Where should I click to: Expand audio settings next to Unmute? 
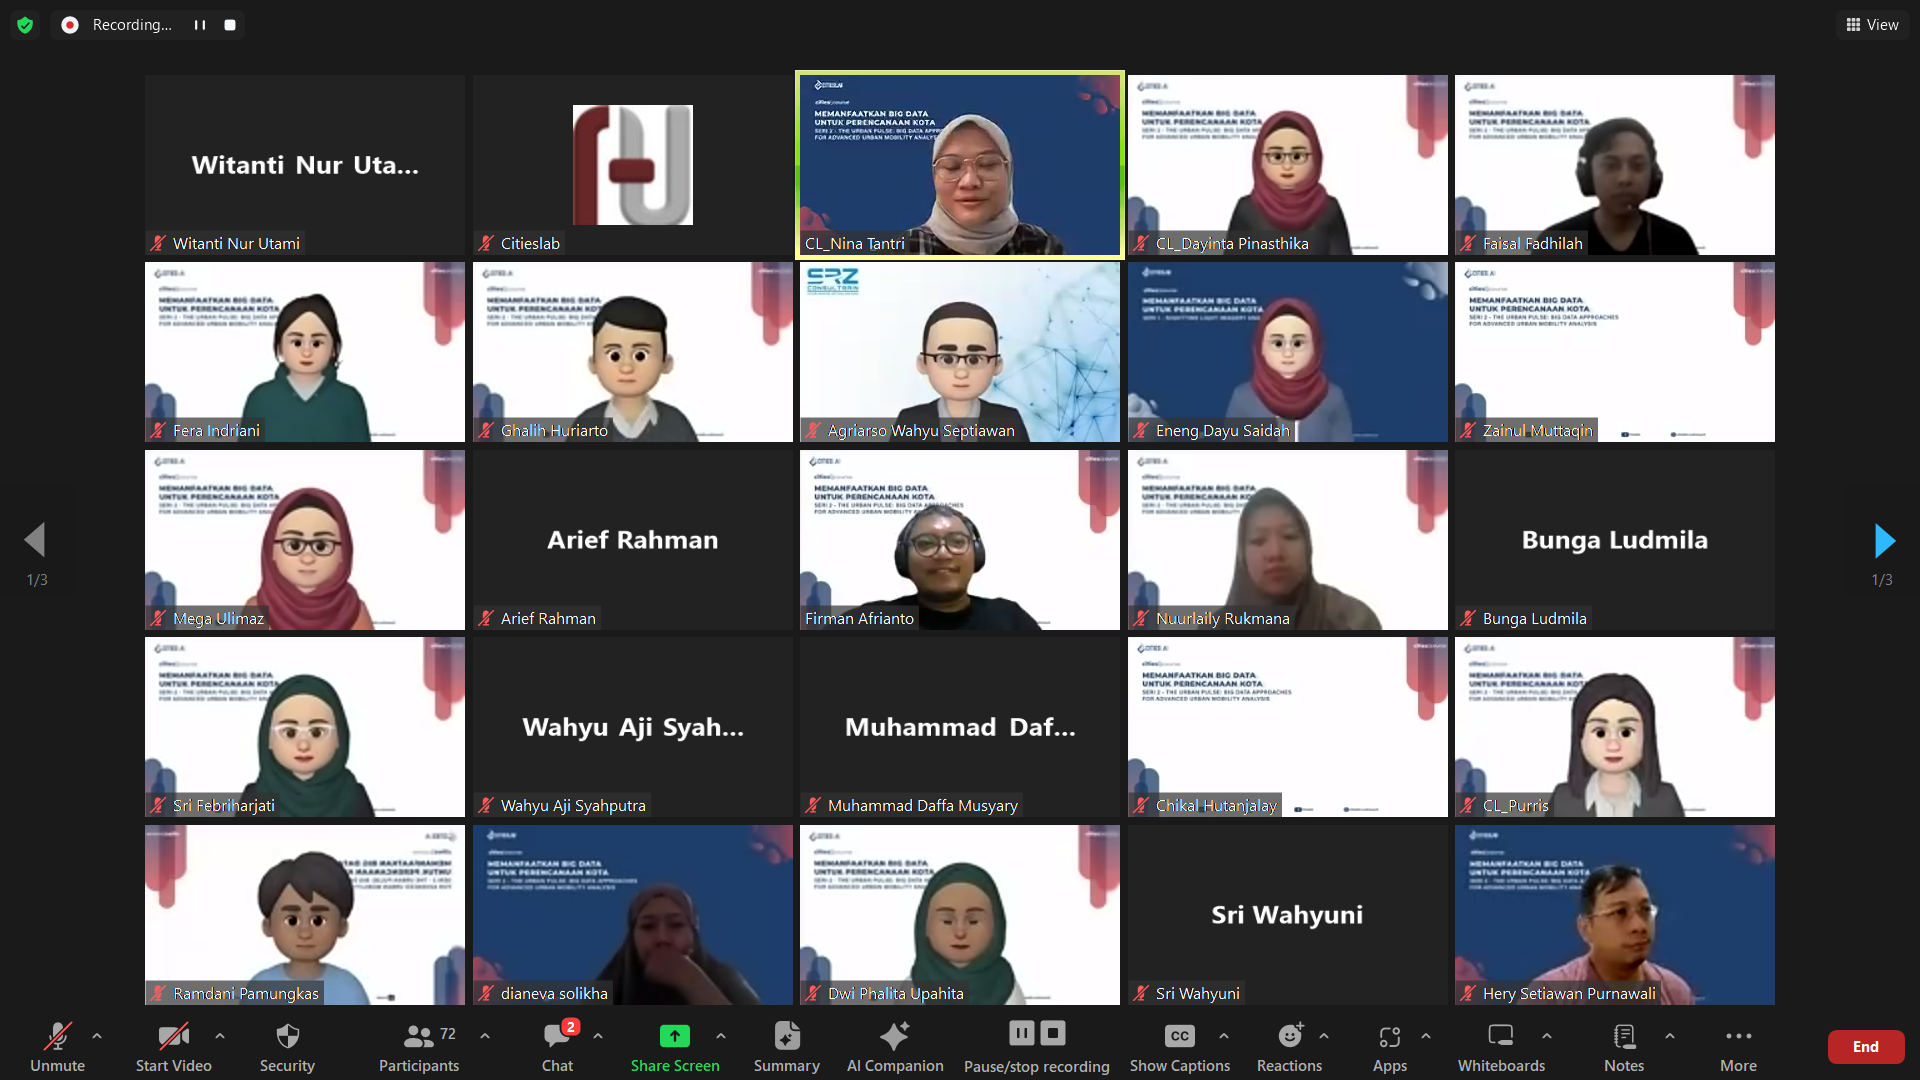pos(96,1037)
